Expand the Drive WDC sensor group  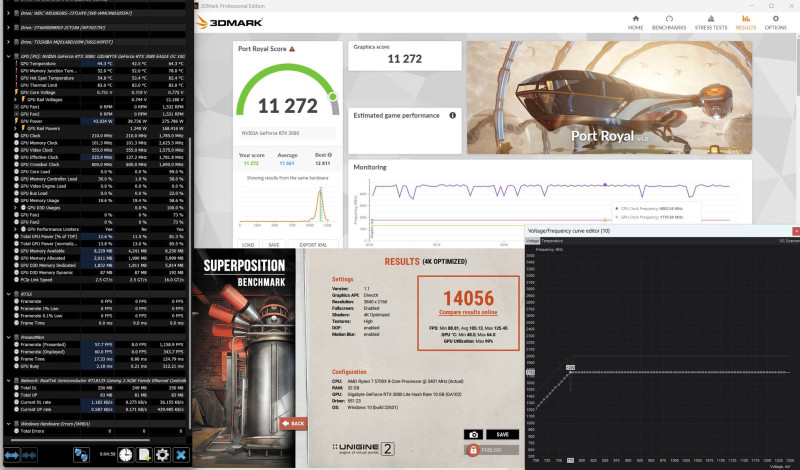click(9, 13)
